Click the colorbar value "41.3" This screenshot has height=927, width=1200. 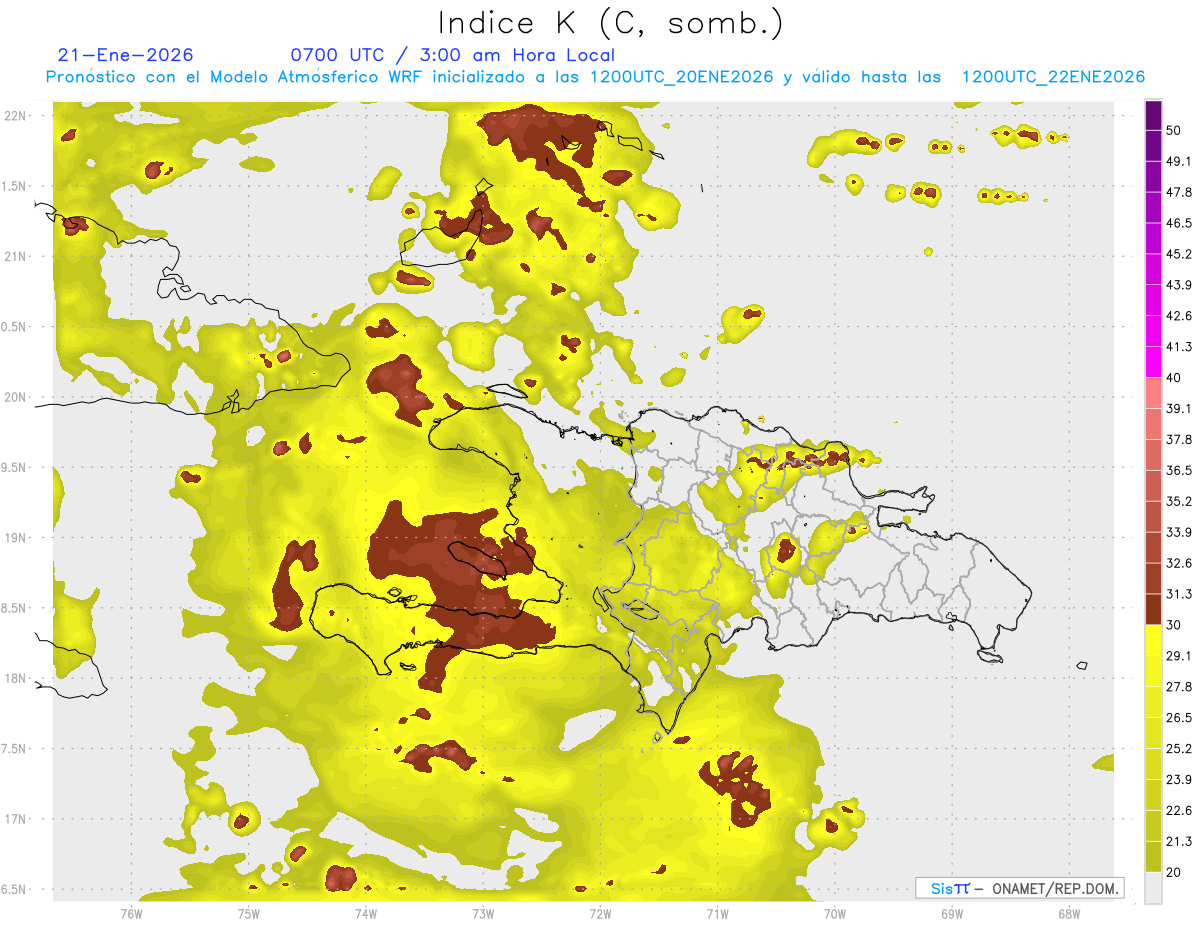(x=1180, y=347)
